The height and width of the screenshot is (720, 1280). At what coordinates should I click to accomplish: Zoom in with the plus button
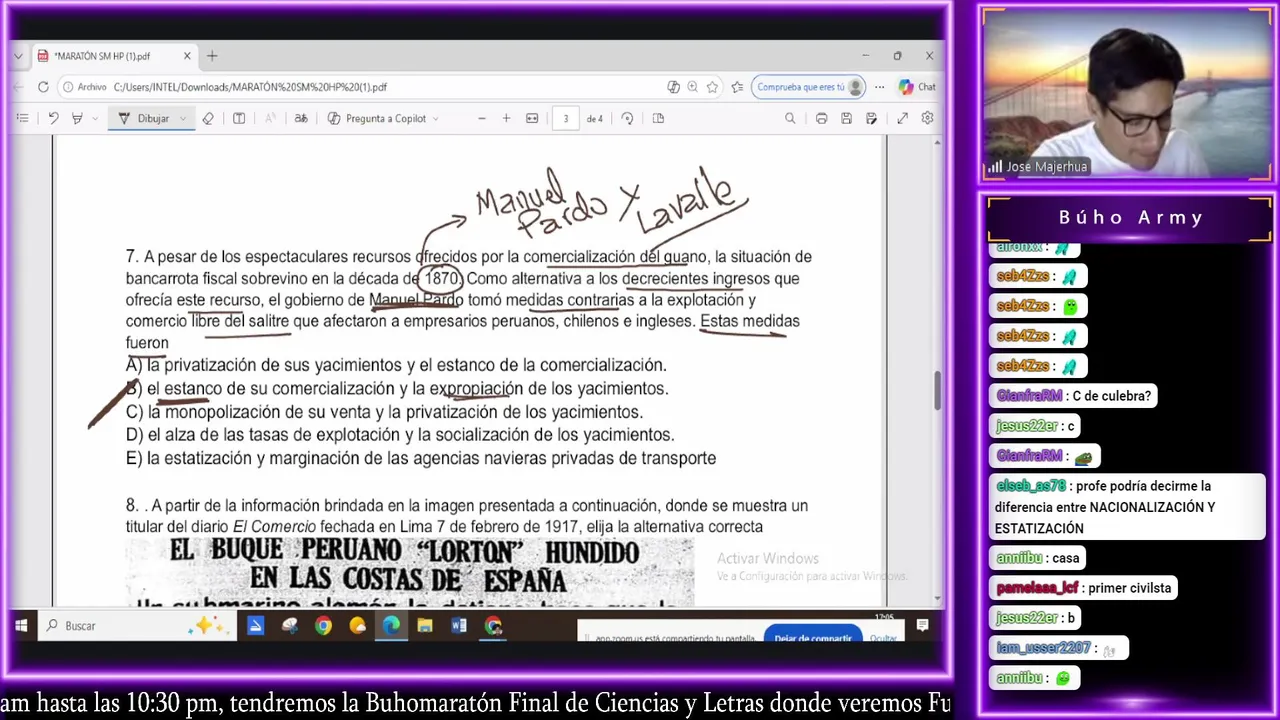click(506, 118)
